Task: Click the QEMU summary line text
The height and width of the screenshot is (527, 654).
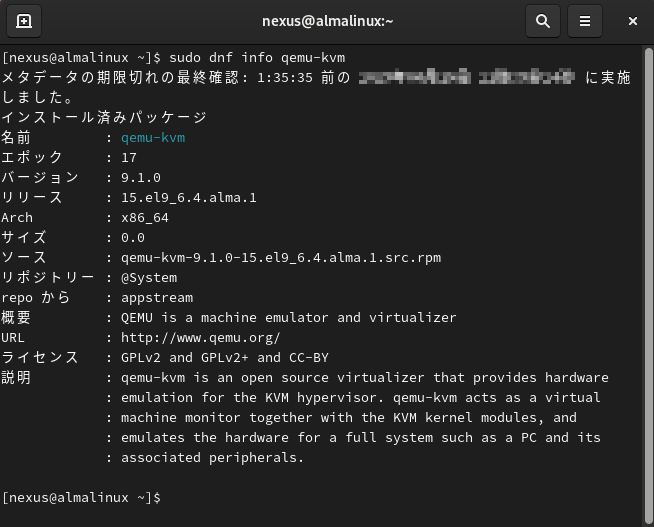Action: point(288,318)
